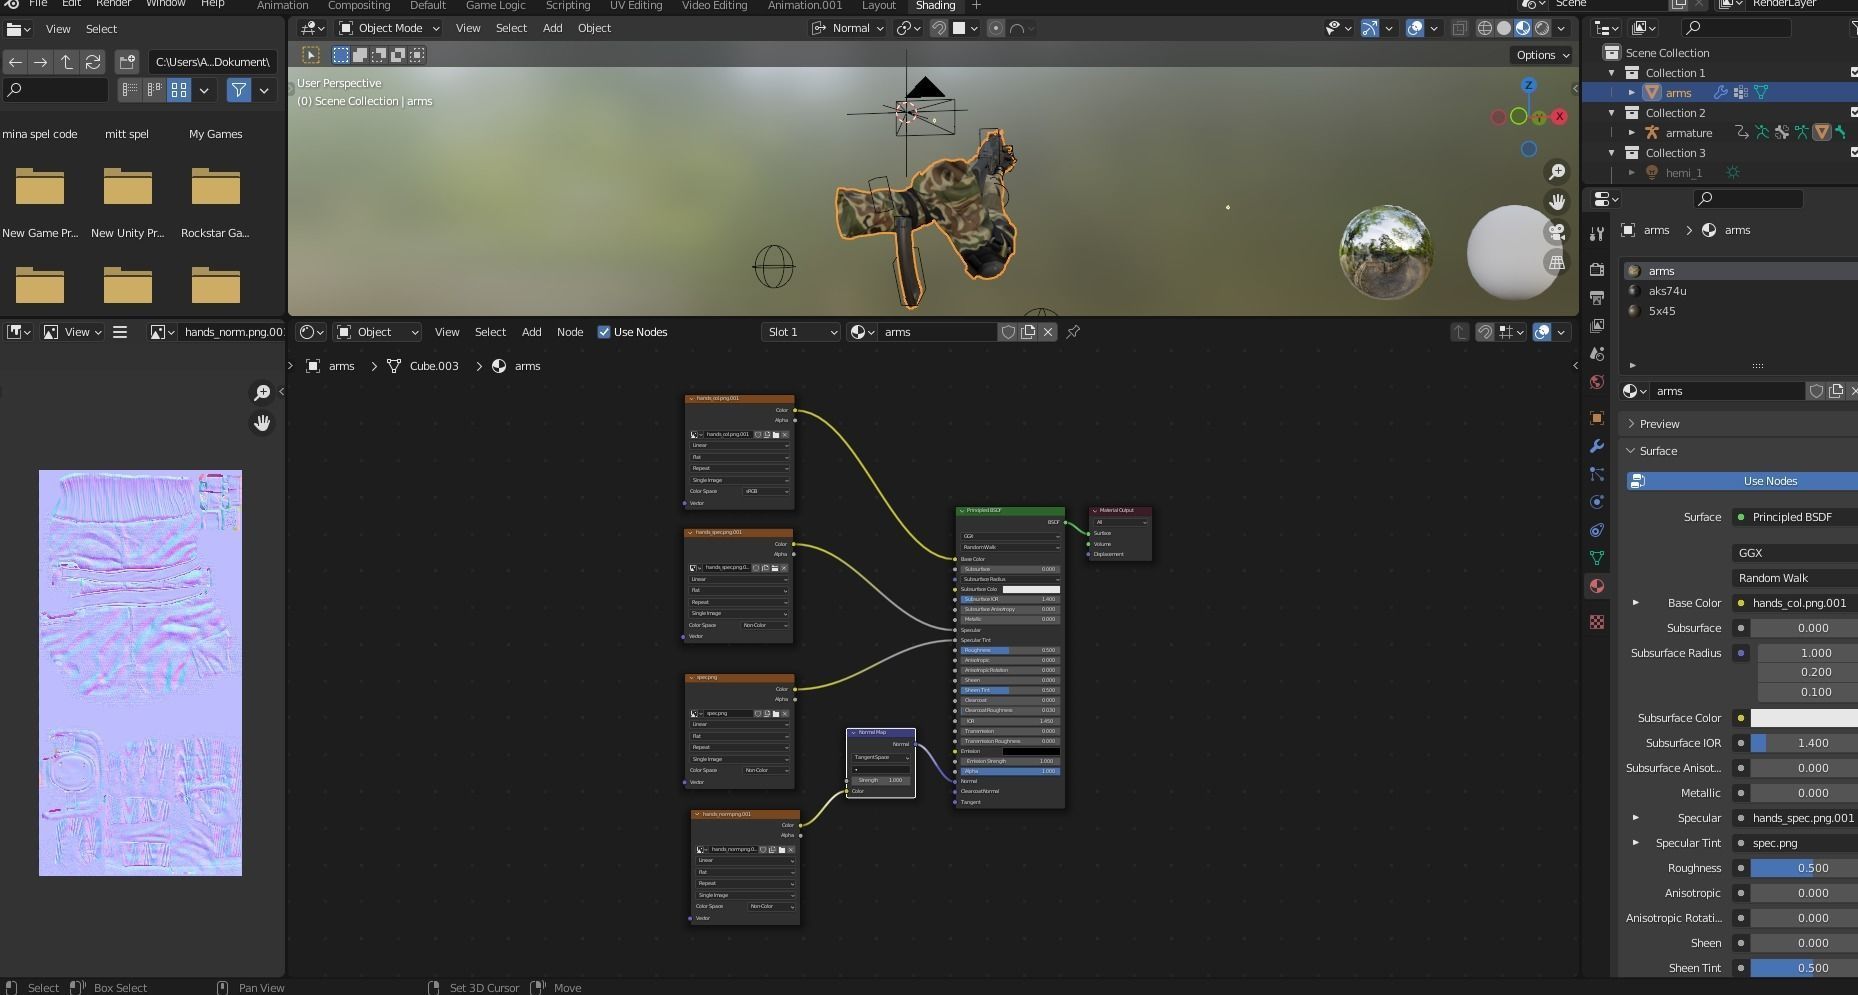The width and height of the screenshot is (1858, 995).
Task: Open Render properties tab
Action: (x=1597, y=270)
